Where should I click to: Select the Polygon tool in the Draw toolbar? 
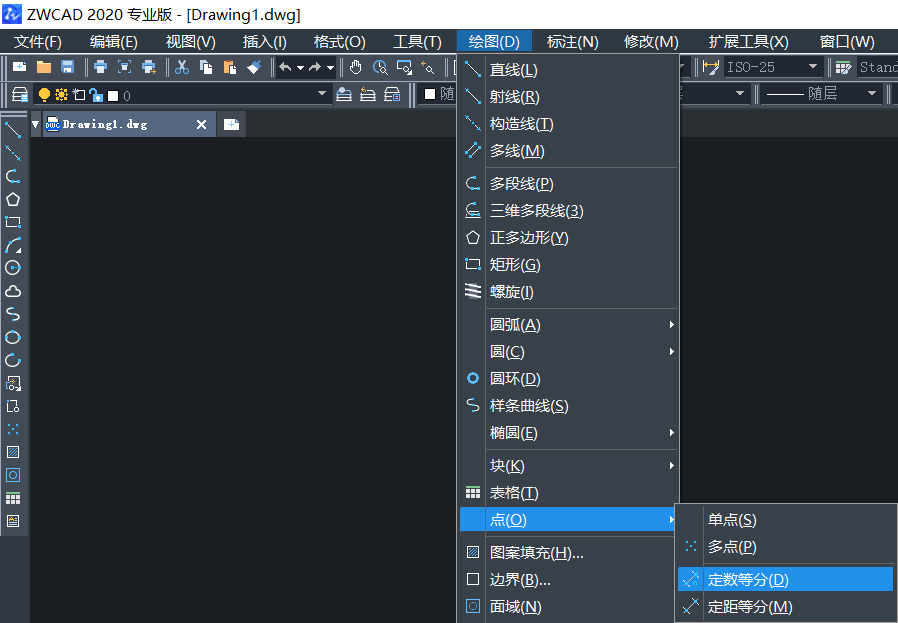point(13,199)
